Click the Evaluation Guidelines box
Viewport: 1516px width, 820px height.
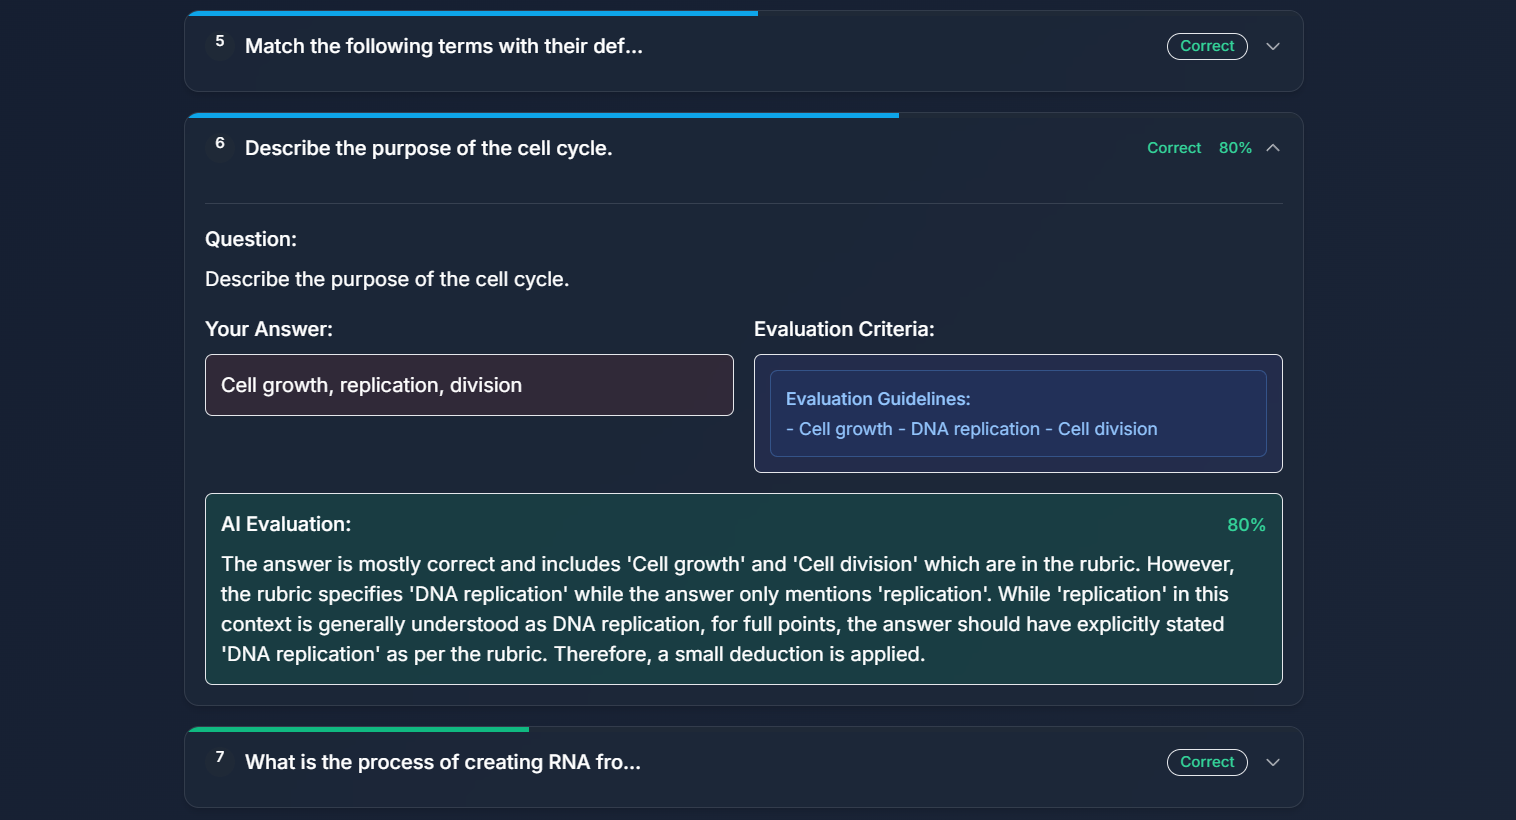tap(1018, 413)
